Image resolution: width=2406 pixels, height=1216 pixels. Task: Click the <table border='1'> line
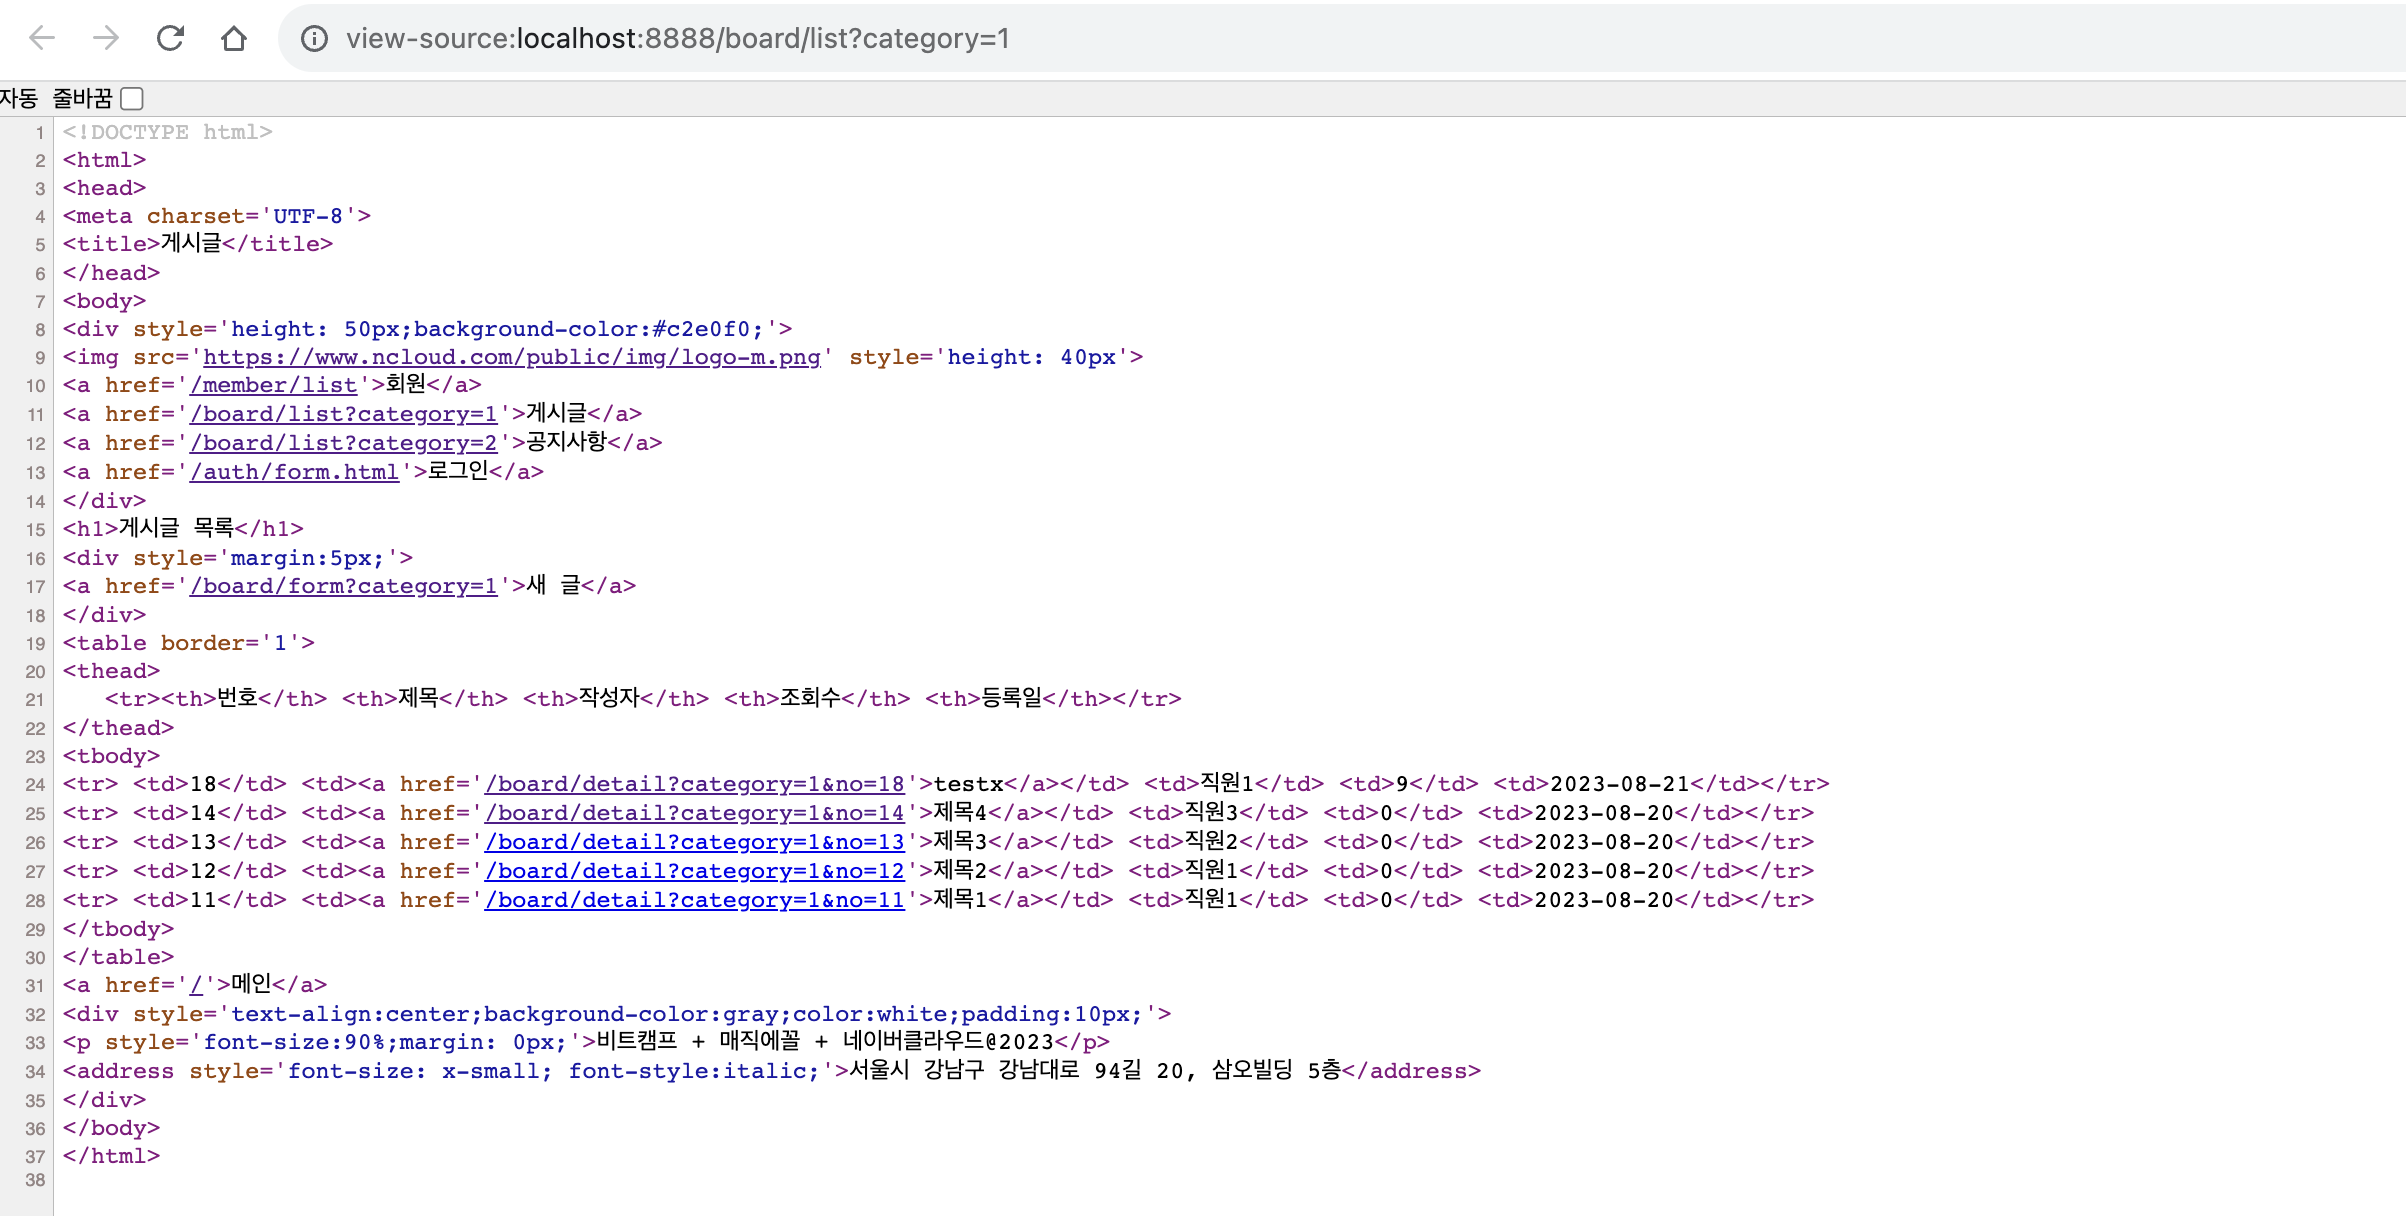pyautogui.click(x=188, y=643)
